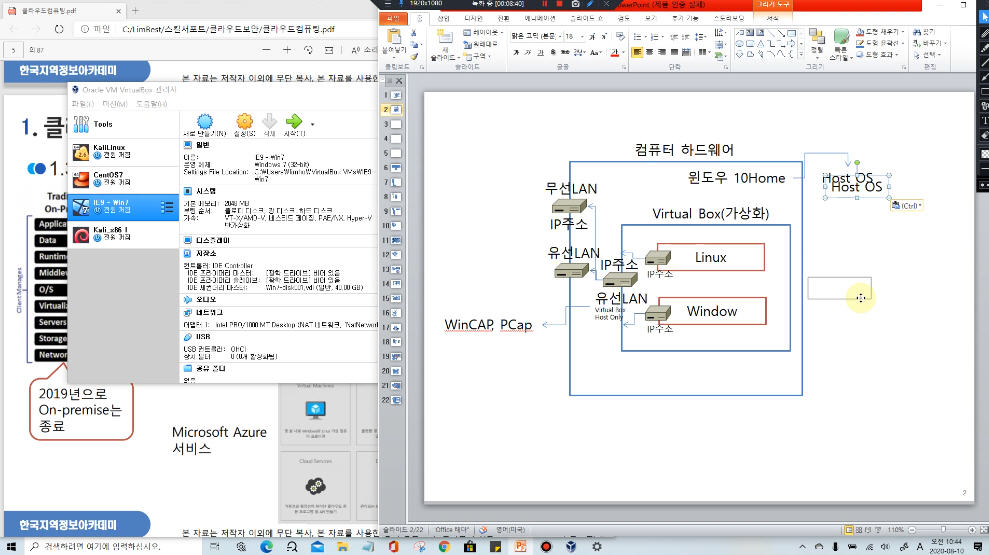Open Chrome from the taskbar
Image resolution: width=989 pixels, height=555 pixels.
coord(444,546)
